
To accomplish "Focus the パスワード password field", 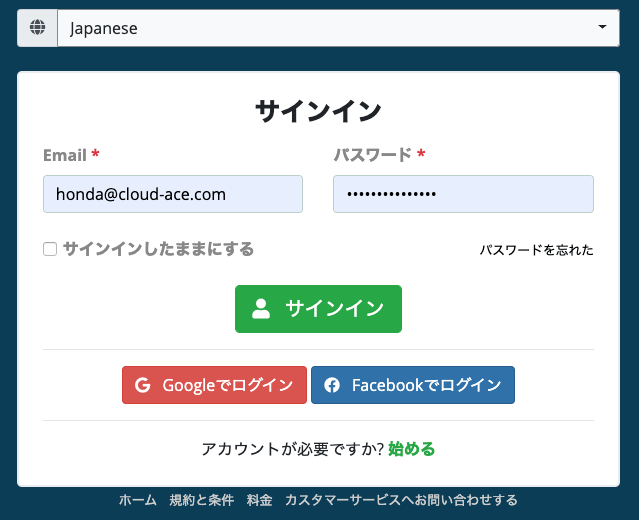I will [463, 194].
